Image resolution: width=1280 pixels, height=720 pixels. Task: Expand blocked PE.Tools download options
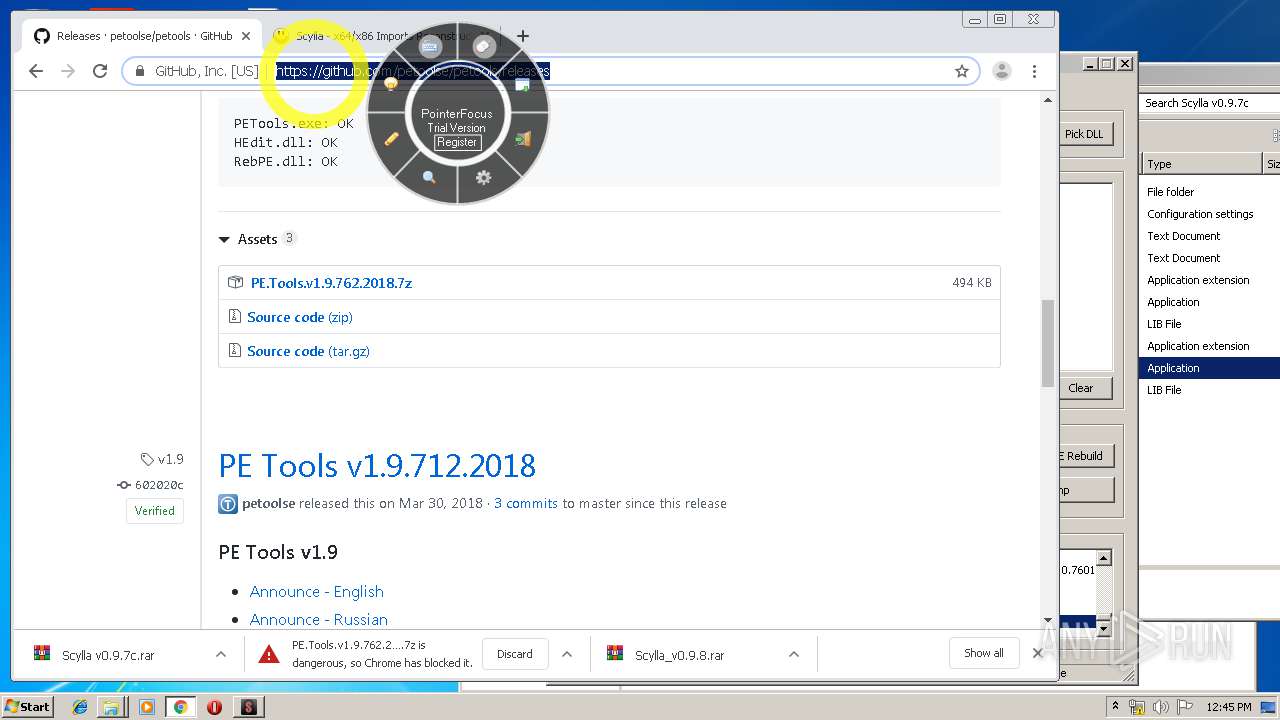[567, 654]
